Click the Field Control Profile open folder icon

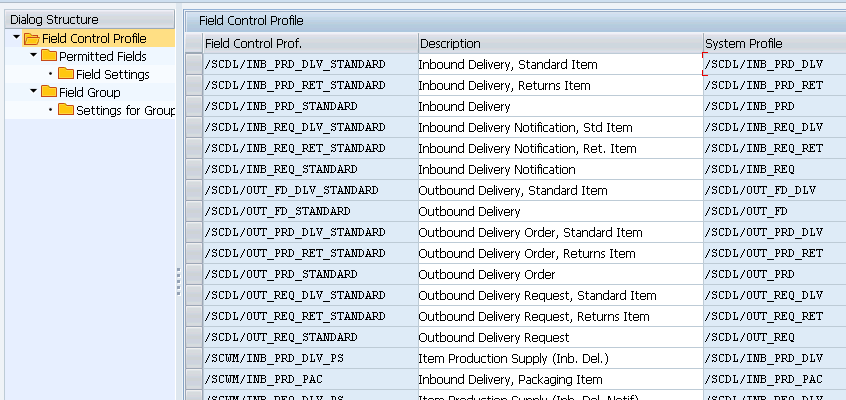pos(32,39)
